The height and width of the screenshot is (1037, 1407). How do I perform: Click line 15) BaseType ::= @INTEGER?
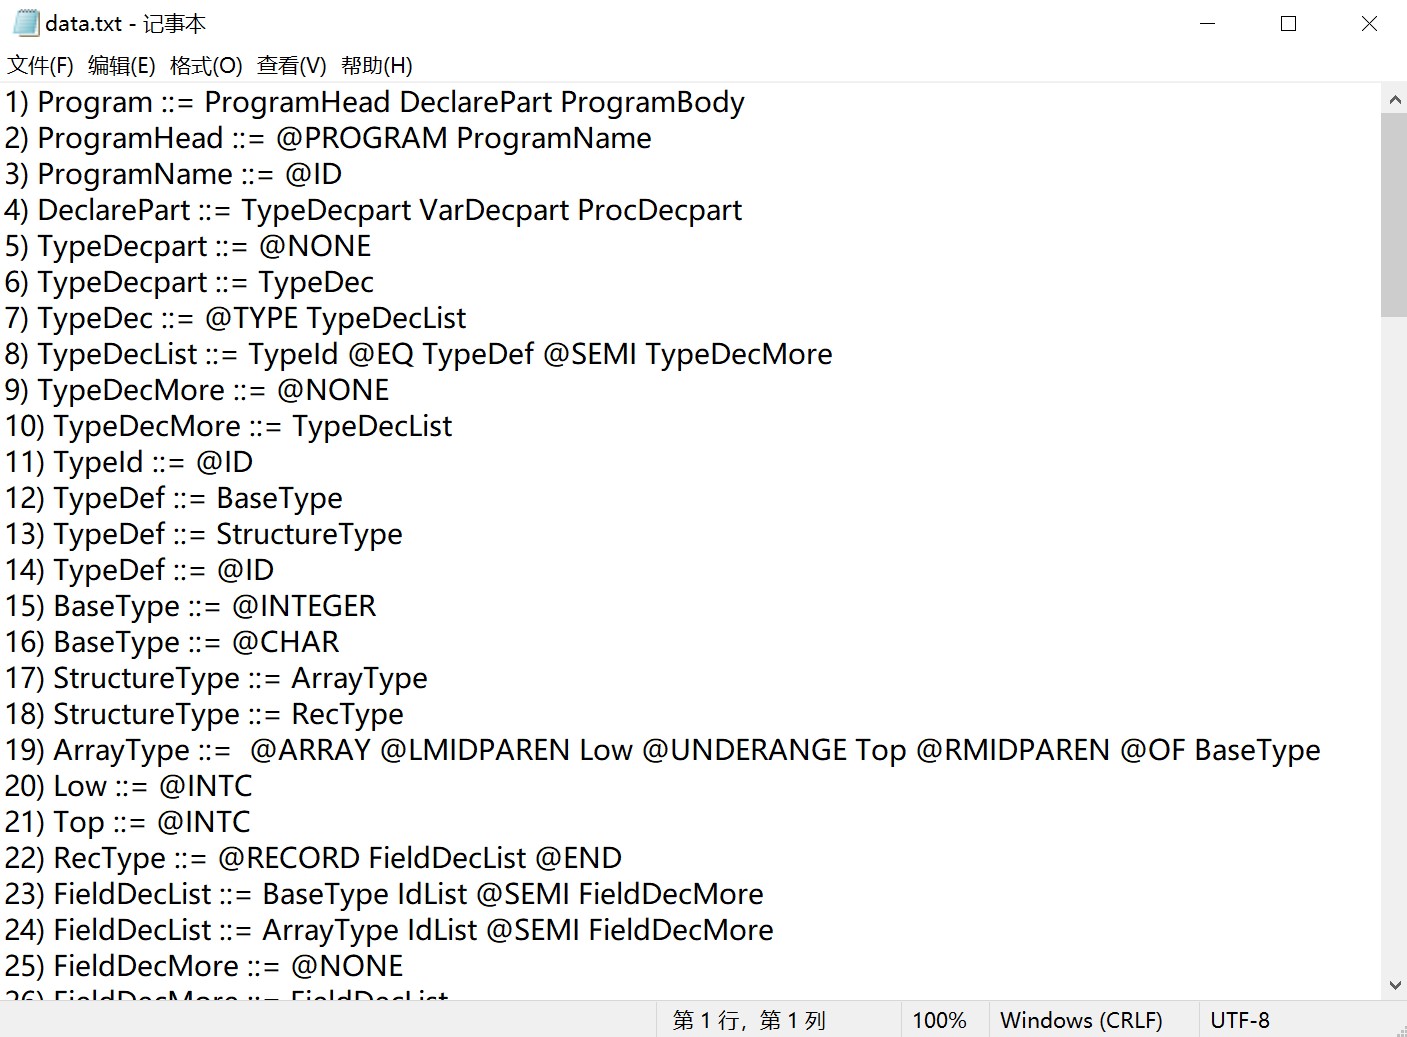click(x=191, y=606)
